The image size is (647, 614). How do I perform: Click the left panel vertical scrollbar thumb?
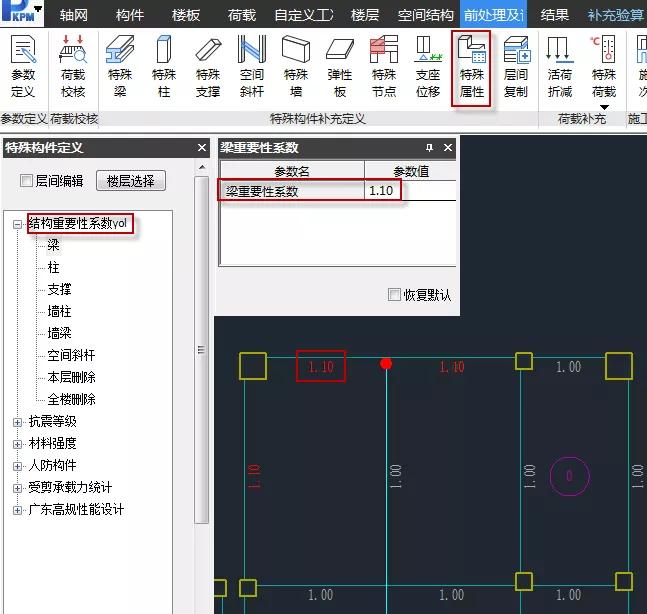[202, 350]
